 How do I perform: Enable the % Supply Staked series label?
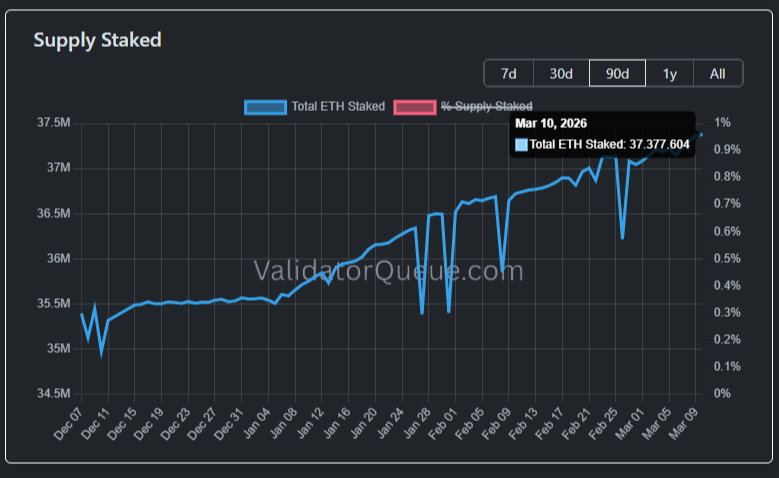click(486, 106)
